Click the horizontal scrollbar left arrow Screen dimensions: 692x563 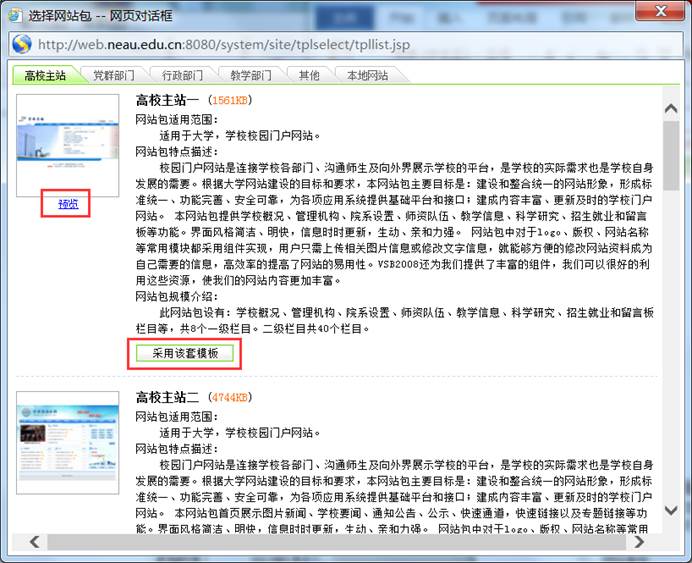(35, 542)
